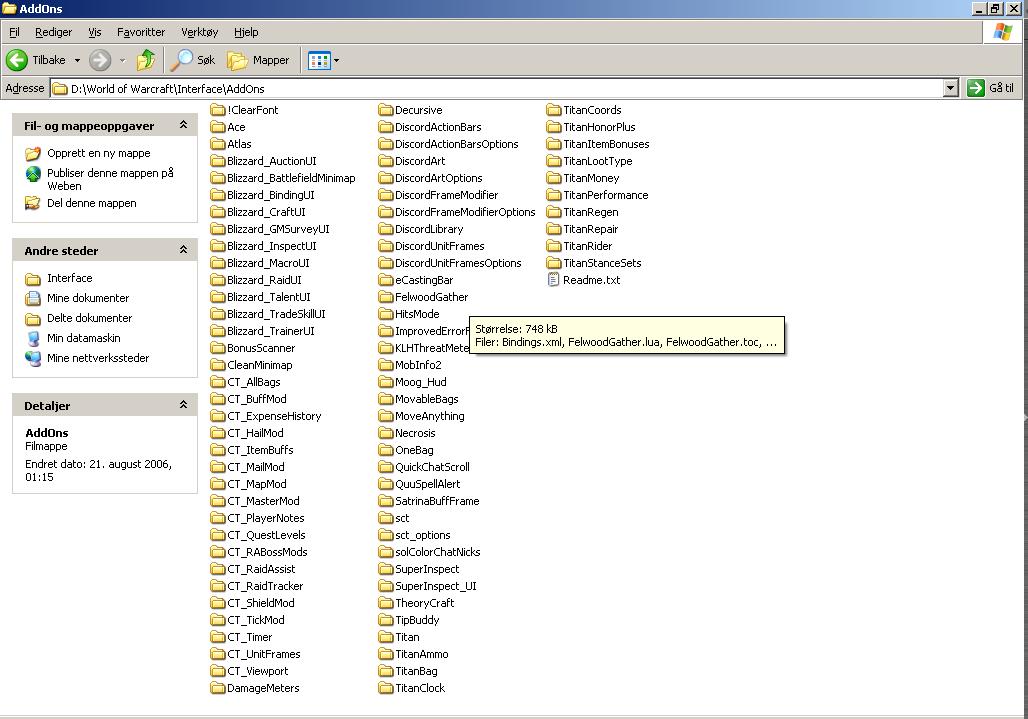This screenshot has width=1028, height=719.
Task: Open Mine nettverkssteder link
Action: [98, 358]
